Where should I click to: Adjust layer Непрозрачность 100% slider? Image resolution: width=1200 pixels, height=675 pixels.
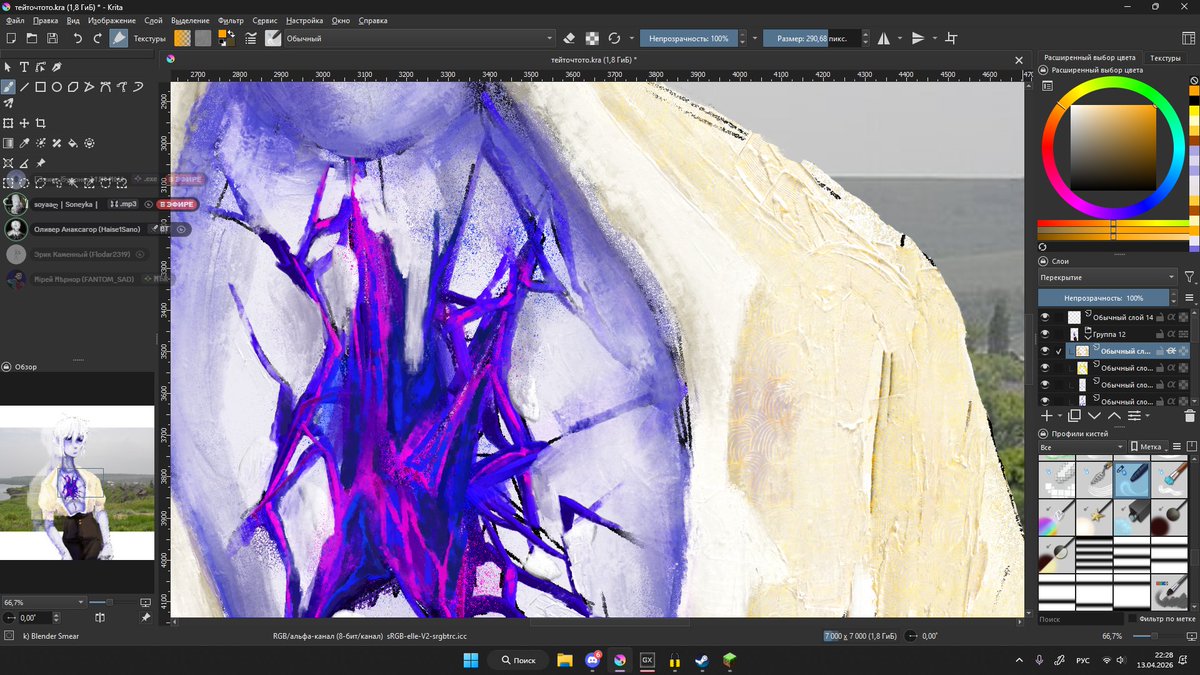point(1104,298)
